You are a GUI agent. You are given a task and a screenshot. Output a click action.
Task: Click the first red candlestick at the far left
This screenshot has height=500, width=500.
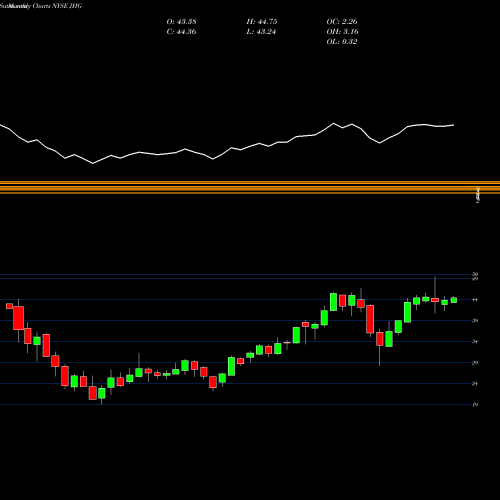click(9, 306)
